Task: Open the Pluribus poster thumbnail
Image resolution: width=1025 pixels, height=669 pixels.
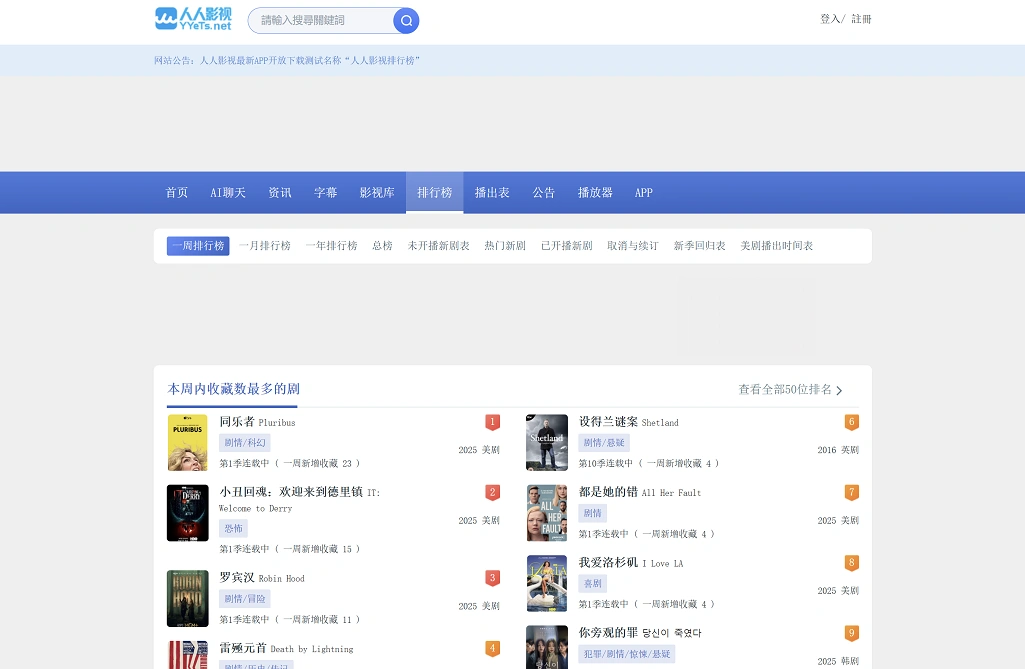Action: tap(187, 442)
